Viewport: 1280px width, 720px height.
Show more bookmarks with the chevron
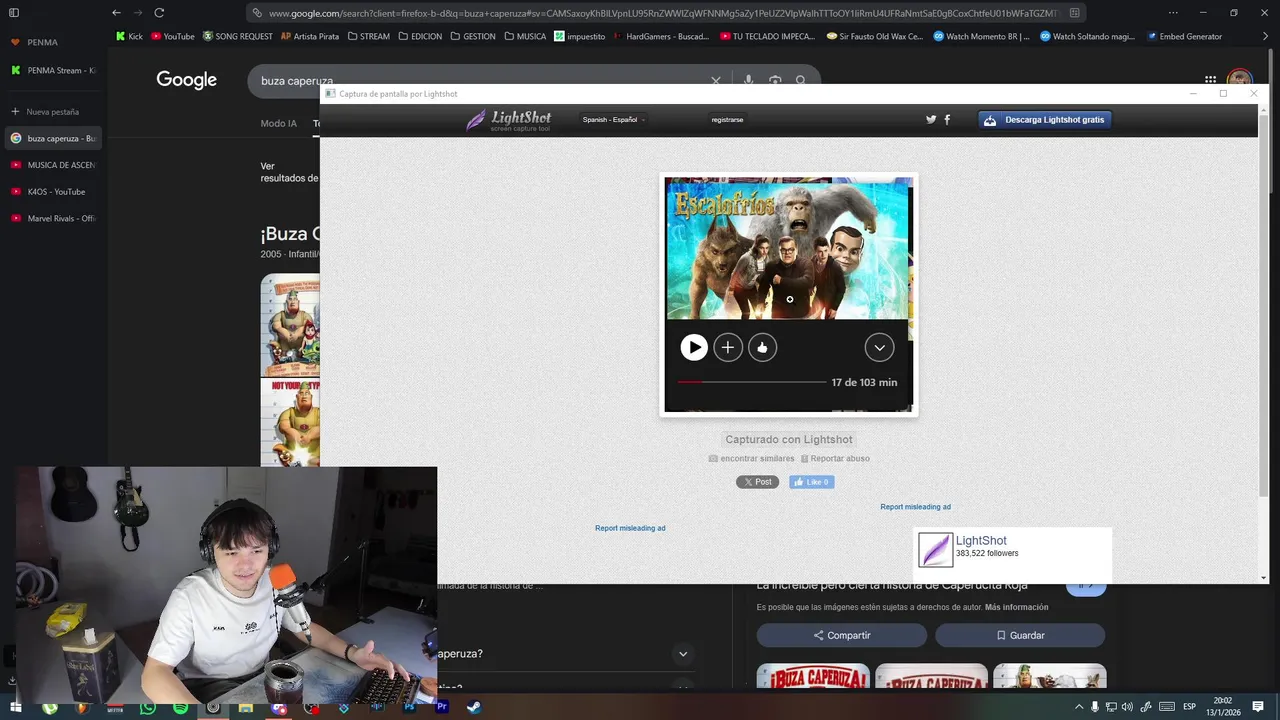coord(1265,36)
